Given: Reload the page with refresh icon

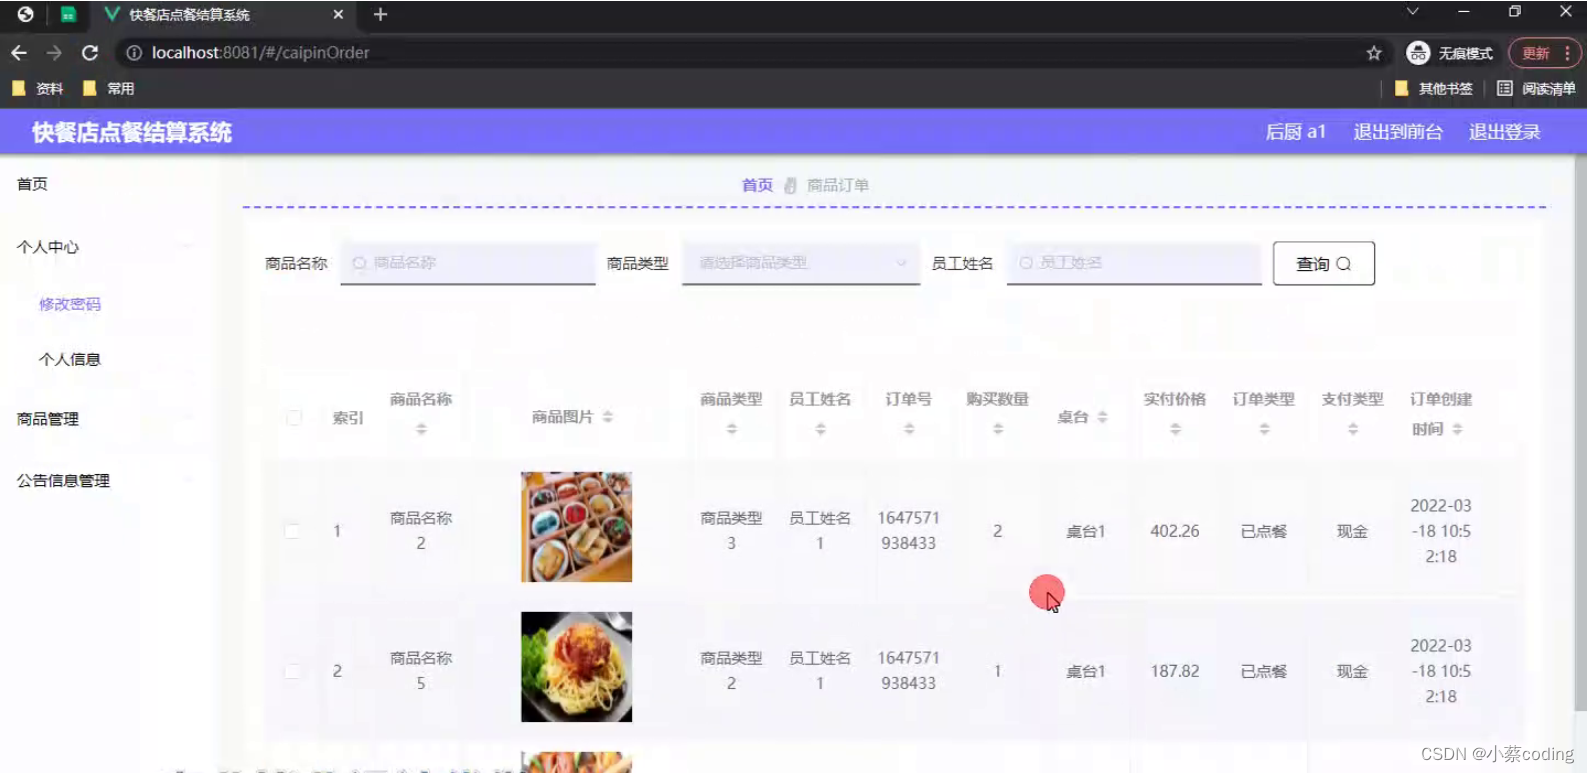Looking at the screenshot, I should (90, 53).
